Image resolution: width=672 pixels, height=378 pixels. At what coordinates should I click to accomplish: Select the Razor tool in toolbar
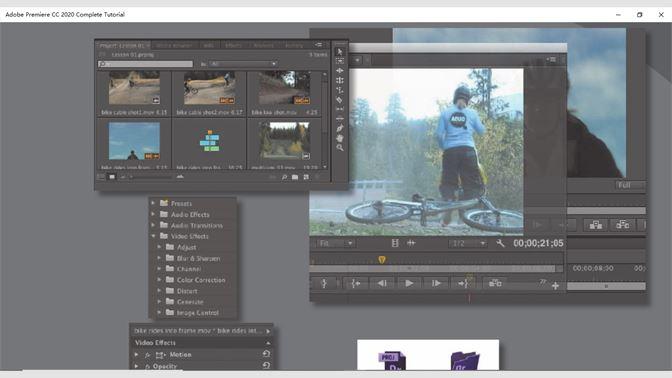coord(339,99)
